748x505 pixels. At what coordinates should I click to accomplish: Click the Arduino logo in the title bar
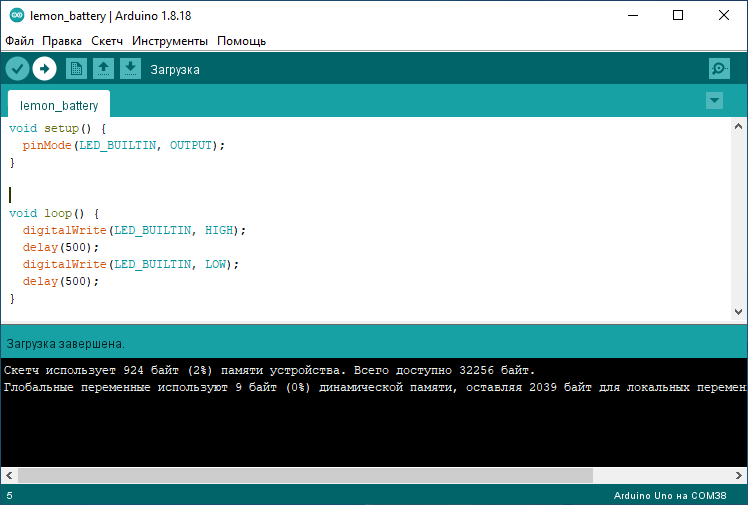coord(17,15)
